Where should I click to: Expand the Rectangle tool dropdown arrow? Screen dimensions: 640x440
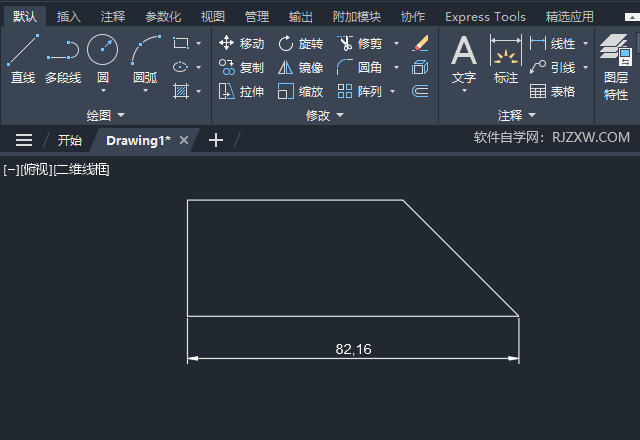click(x=198, y=43)
